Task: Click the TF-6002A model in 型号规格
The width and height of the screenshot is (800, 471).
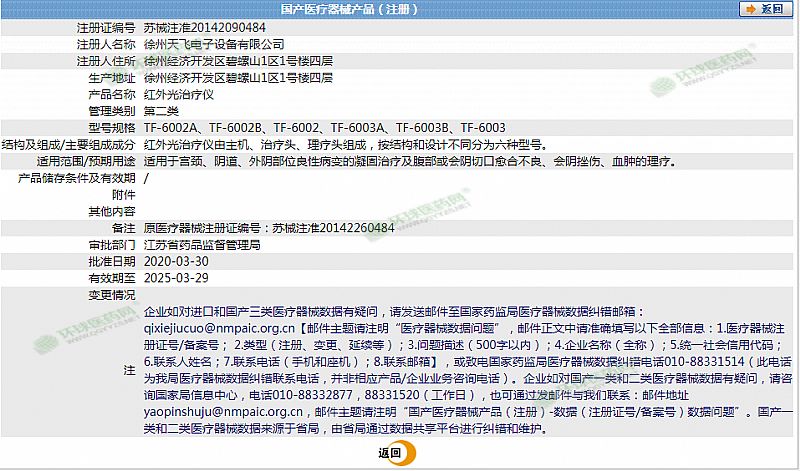Action: coord(174,128)
